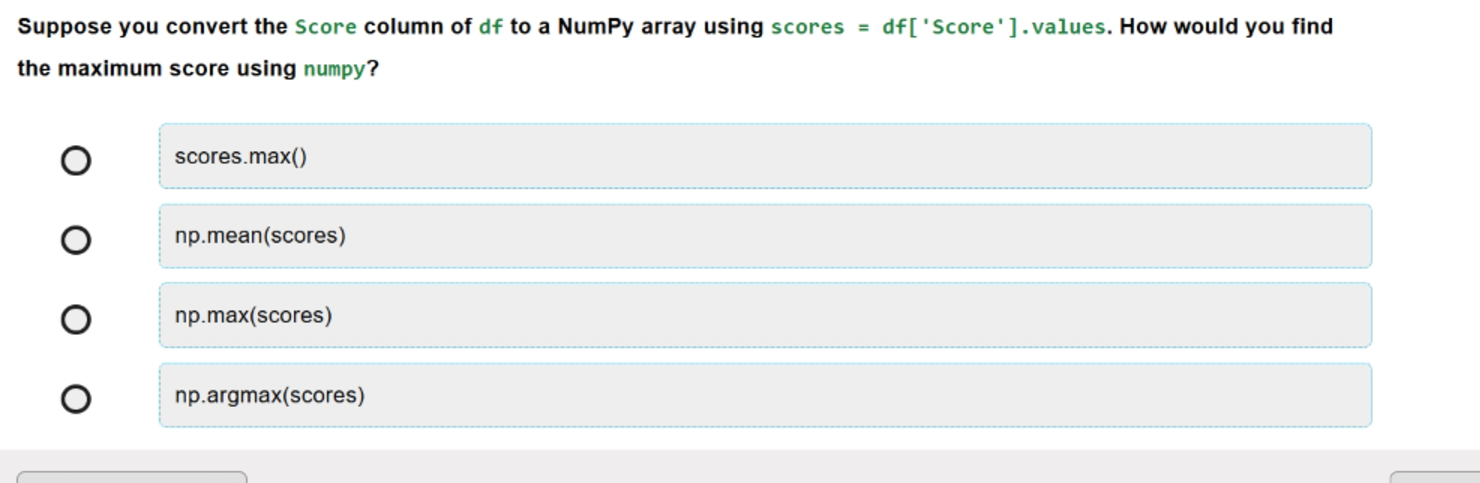Select the scores.max() radio button

pyautogui.click(x=76, y=160)
